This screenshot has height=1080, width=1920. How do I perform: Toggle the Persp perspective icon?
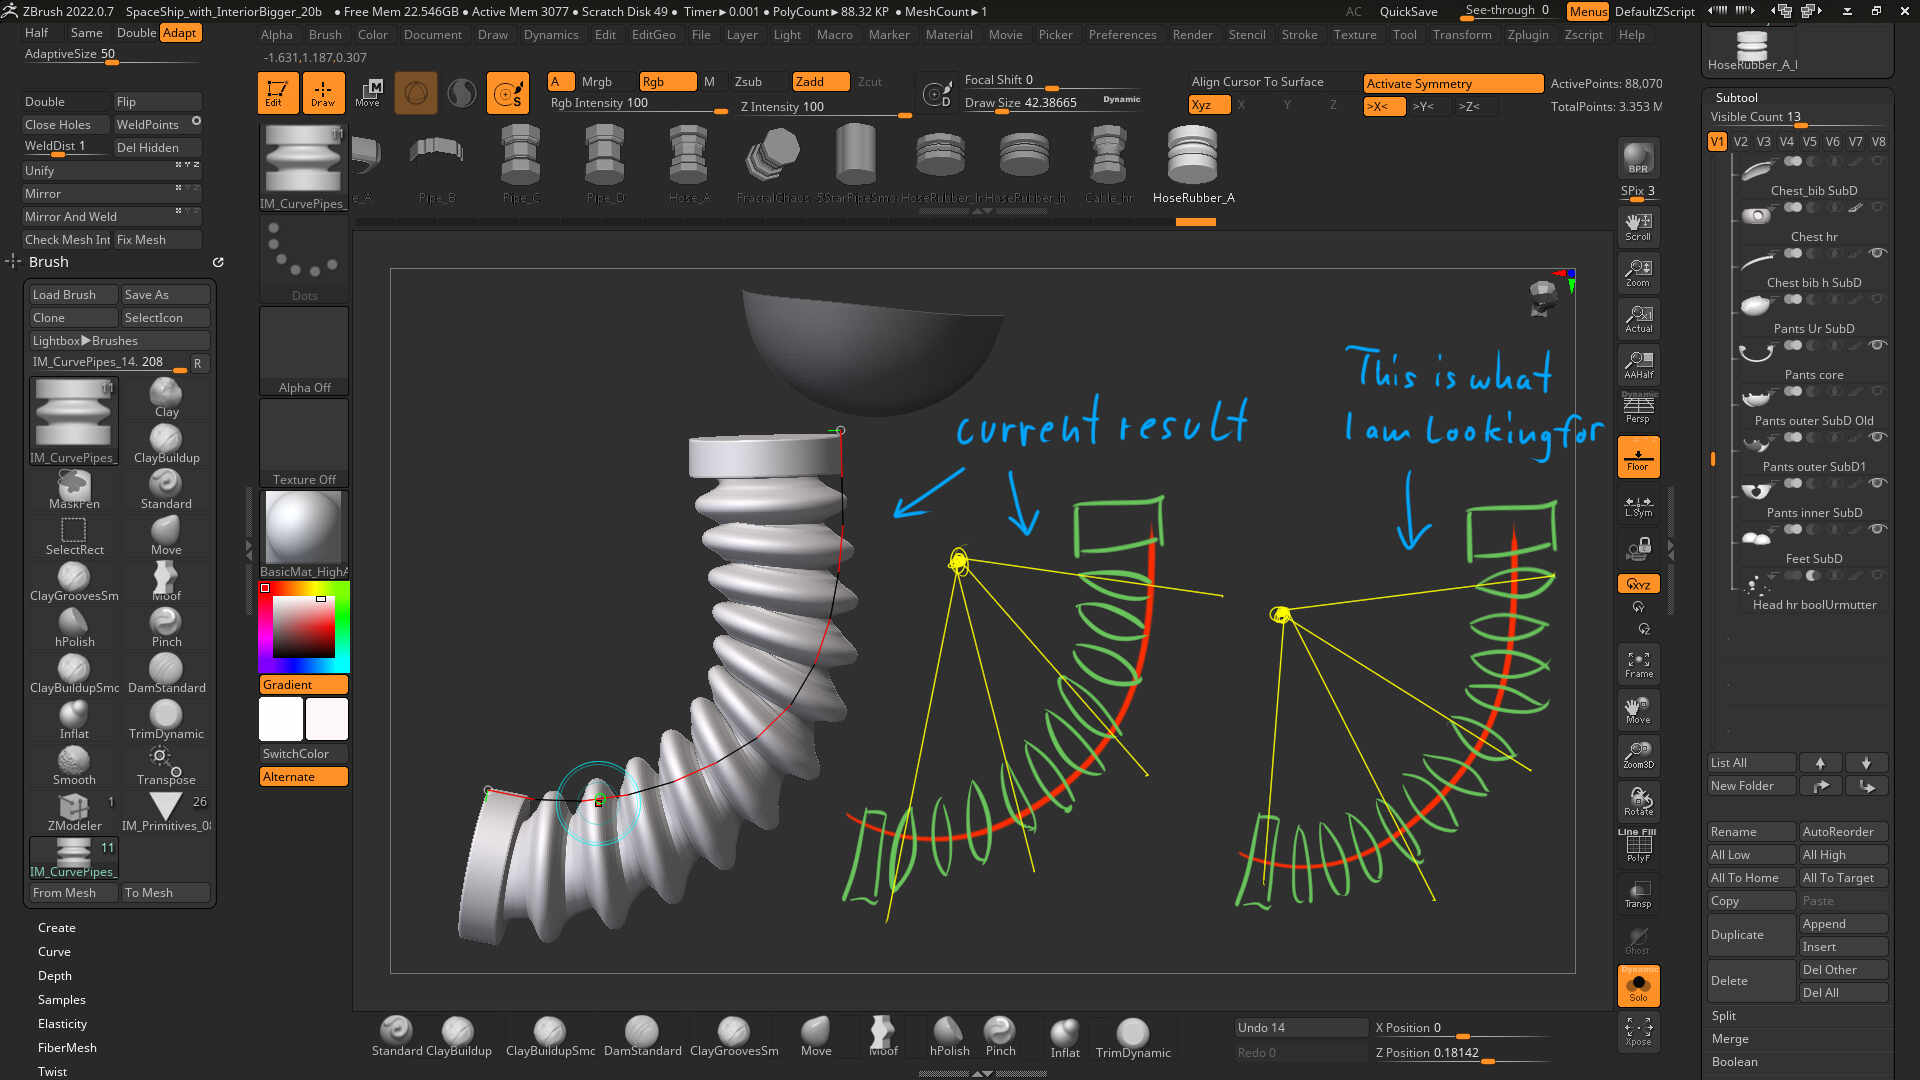(x=1638, y=408)
